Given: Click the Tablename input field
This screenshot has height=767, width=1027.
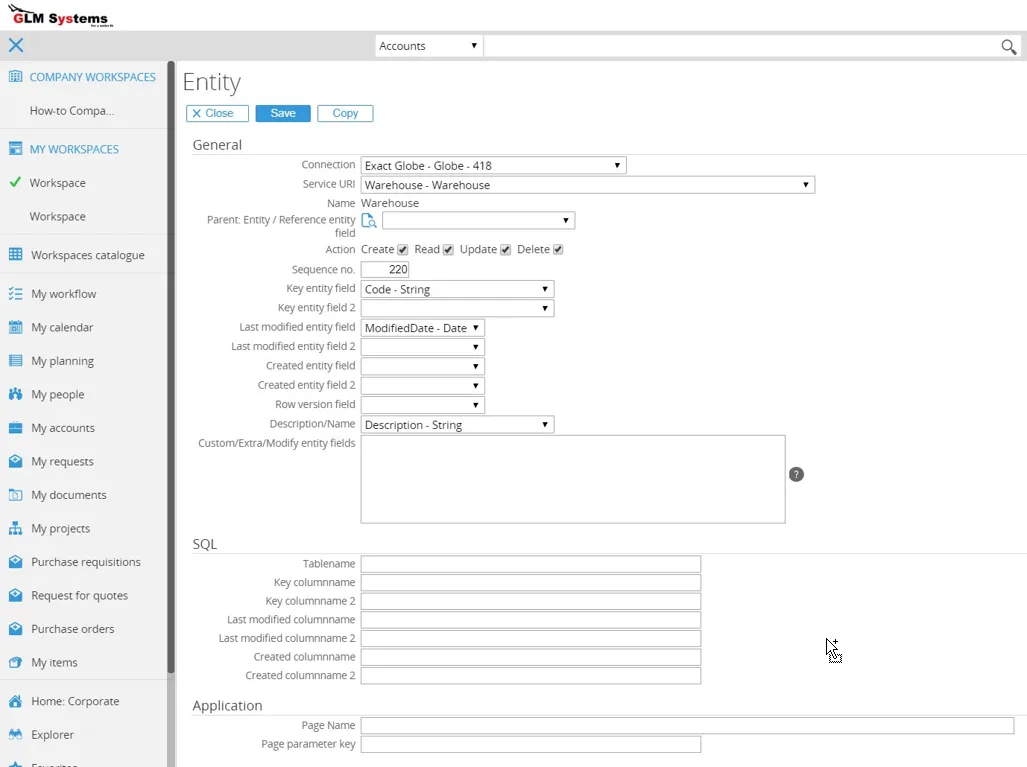Looking at the screenshot, I should [530, 564].
